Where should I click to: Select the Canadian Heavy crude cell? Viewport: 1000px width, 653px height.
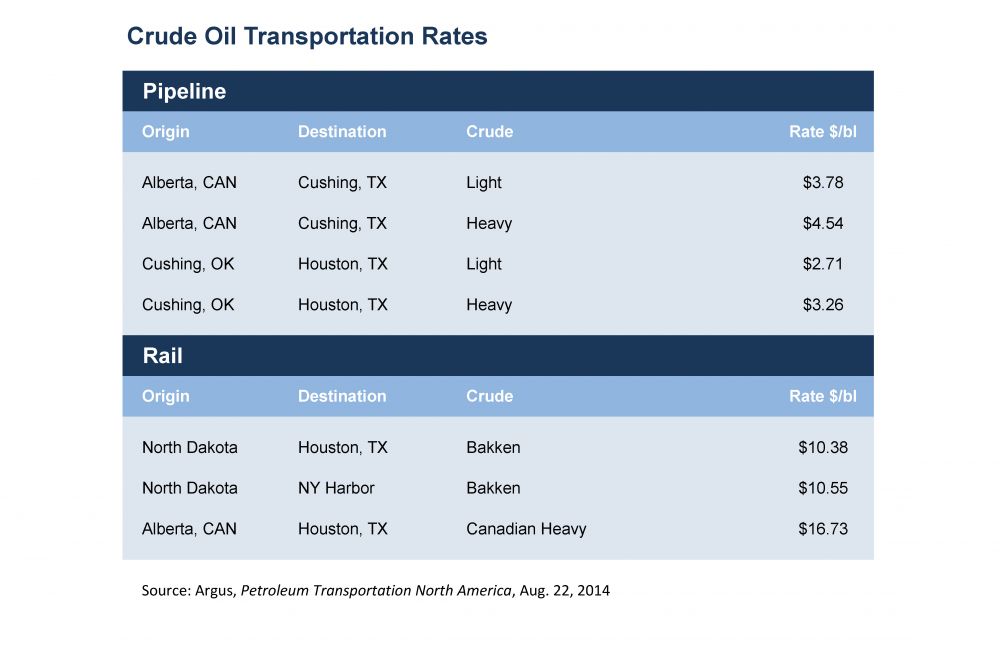526,528
